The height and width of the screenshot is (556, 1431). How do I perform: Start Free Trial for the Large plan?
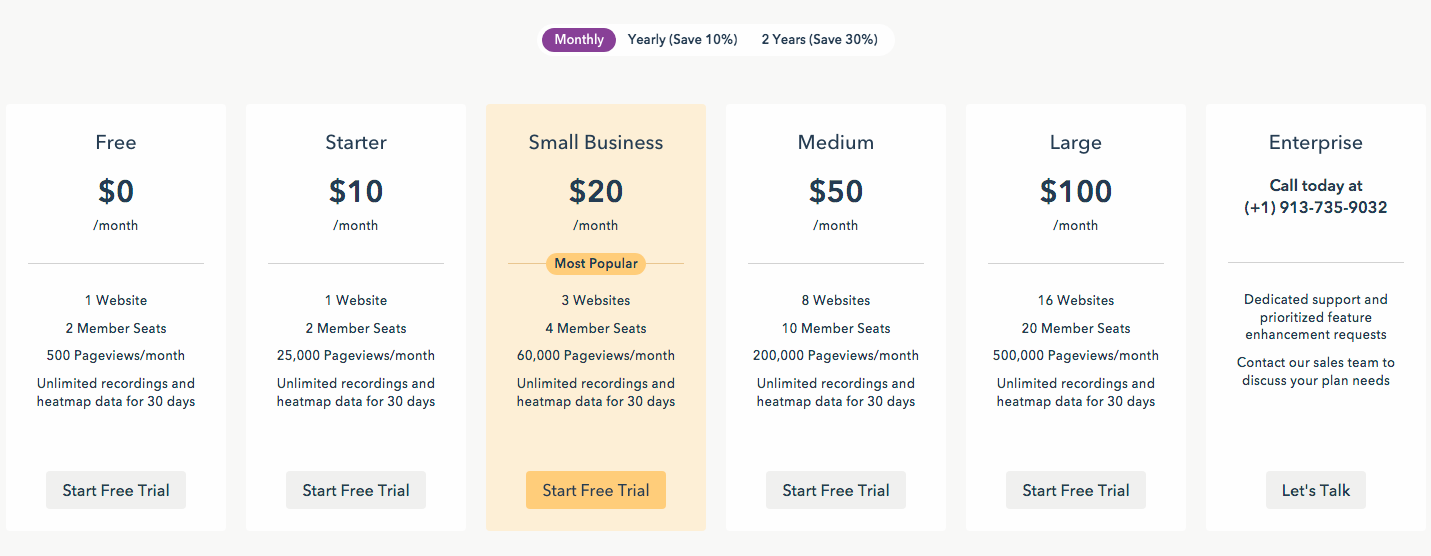click(x=1076, y=490)
